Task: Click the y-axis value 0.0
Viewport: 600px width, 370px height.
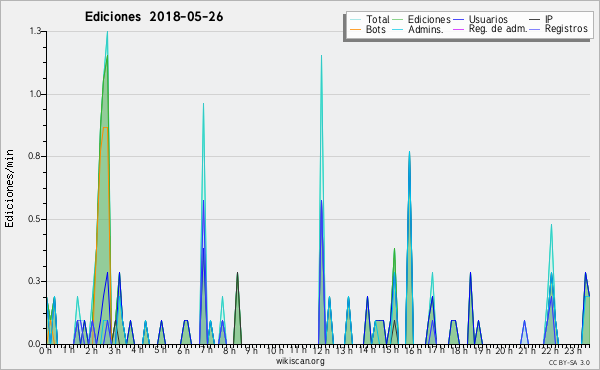Action: click(x=35, y=344)
